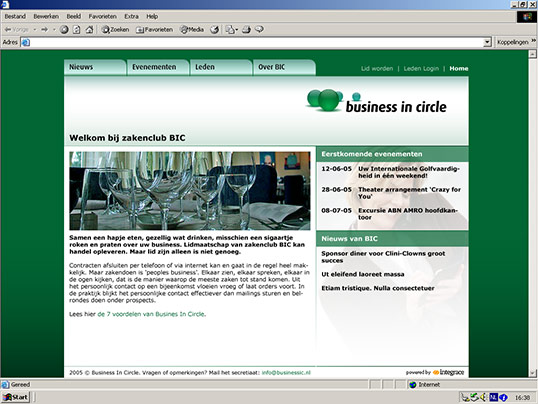Open the Bewerken menu
Image resolution: width=538 pixels, height=404 pixels.
tap(46, 16)
